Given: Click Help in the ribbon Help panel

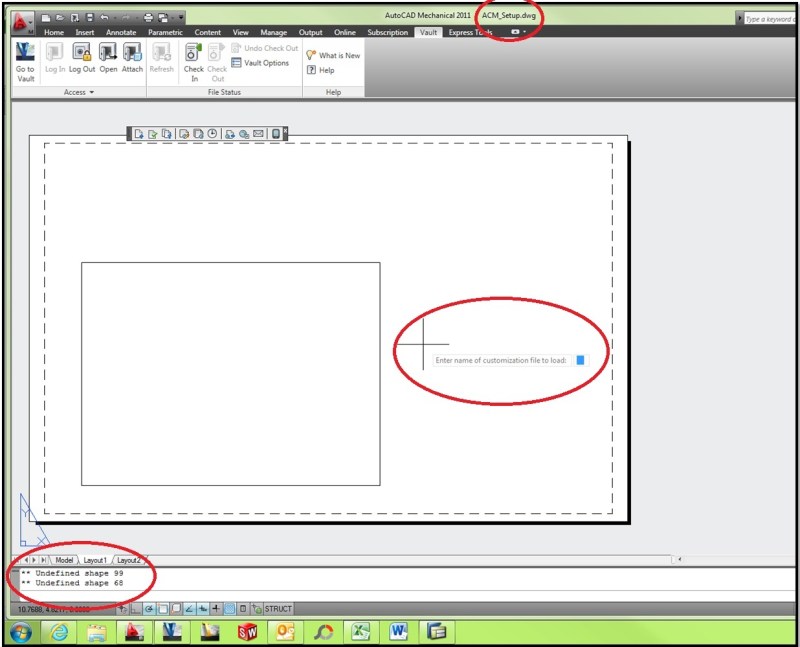Looking at the screenshot, I should pyautogui.click(x=321, y=70).
